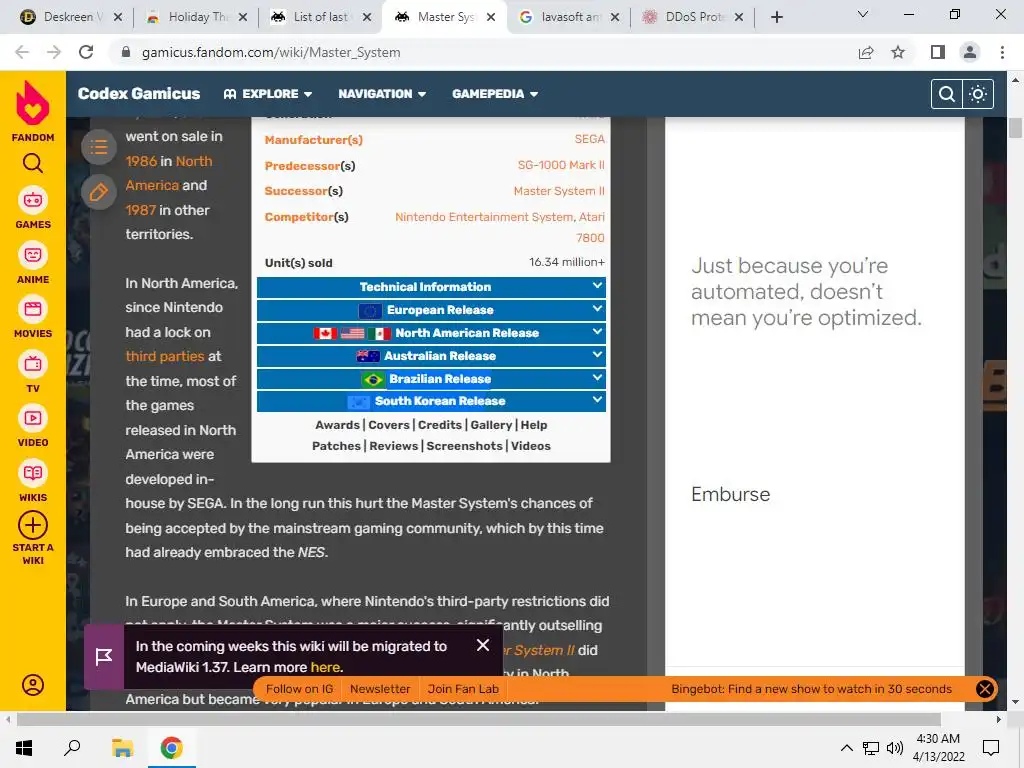Viewport: 1024px width, 768px height.
Task: Expand the North American Release section
Action: 431,332
